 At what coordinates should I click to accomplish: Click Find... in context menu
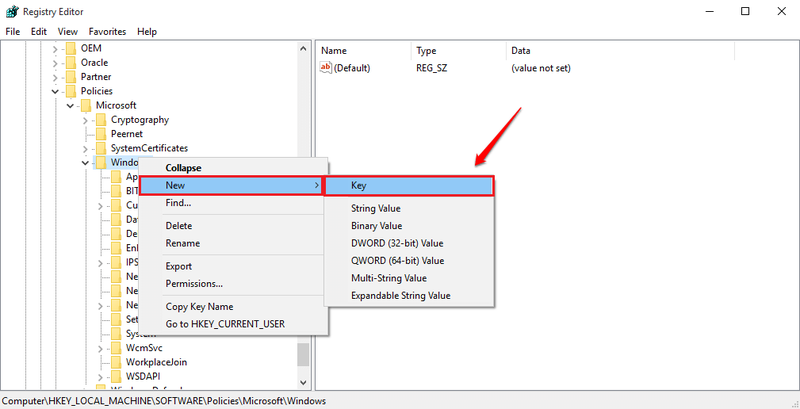point(178,203)
